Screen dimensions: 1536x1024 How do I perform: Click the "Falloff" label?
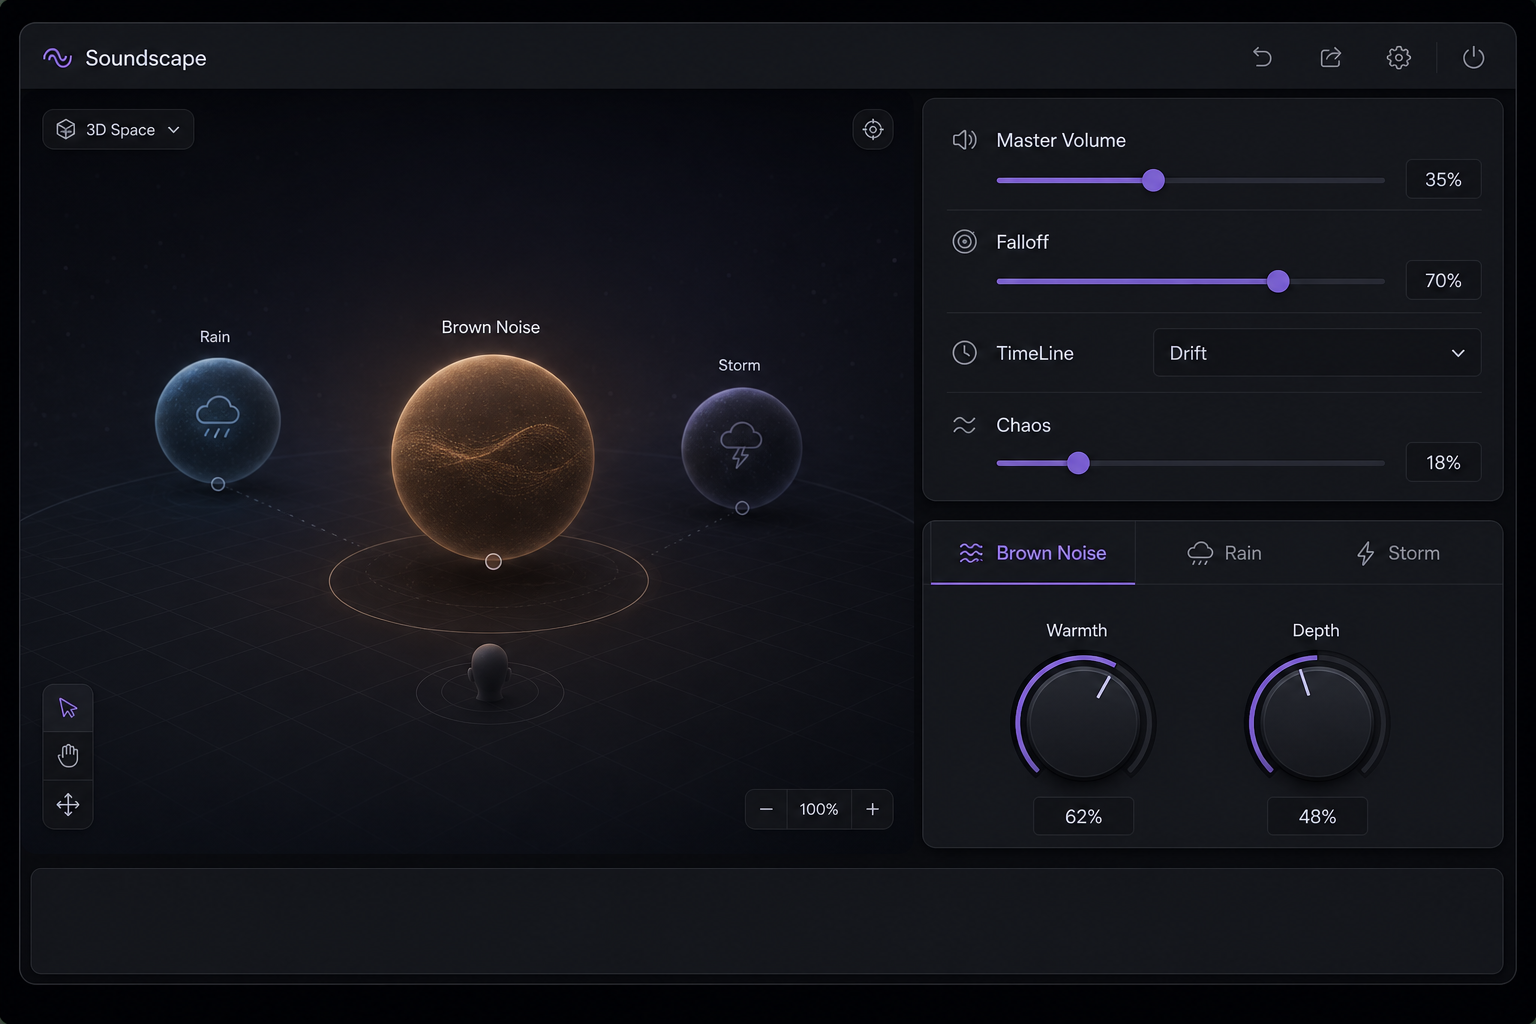tap(1022, 242)
